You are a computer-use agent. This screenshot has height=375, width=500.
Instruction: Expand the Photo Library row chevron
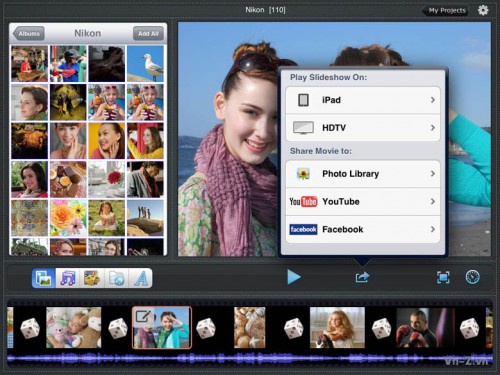433,174
